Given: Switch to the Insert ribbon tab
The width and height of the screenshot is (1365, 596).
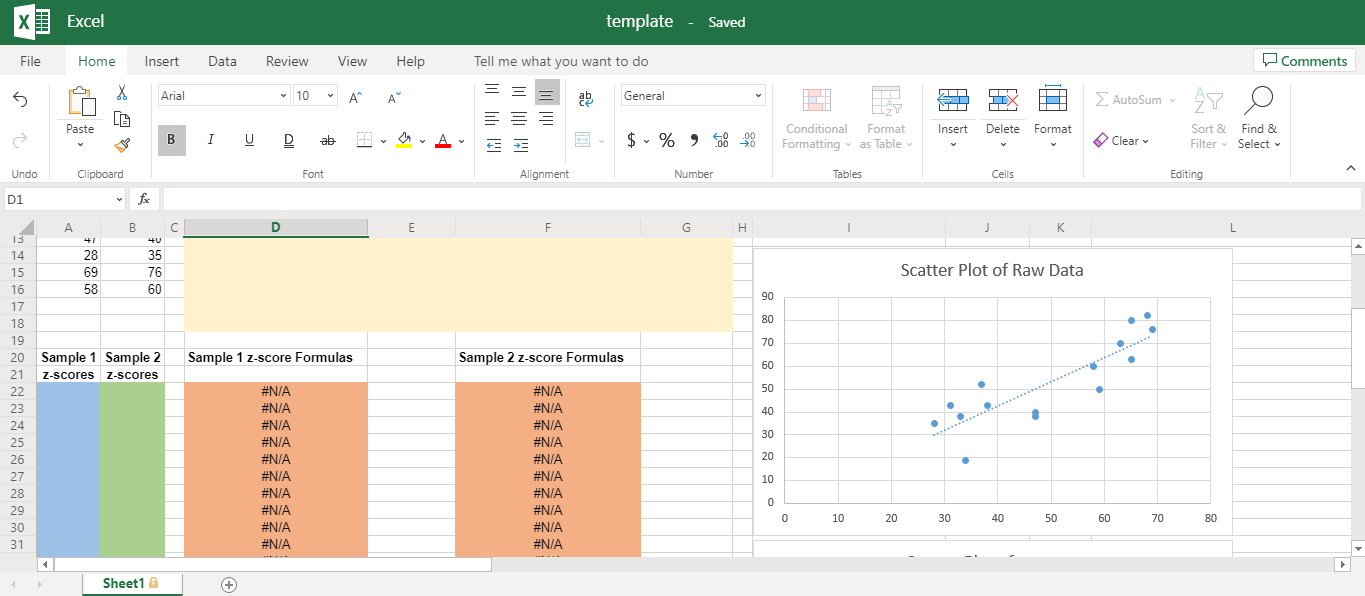Looking at the screenshot, I should point(161,61).
